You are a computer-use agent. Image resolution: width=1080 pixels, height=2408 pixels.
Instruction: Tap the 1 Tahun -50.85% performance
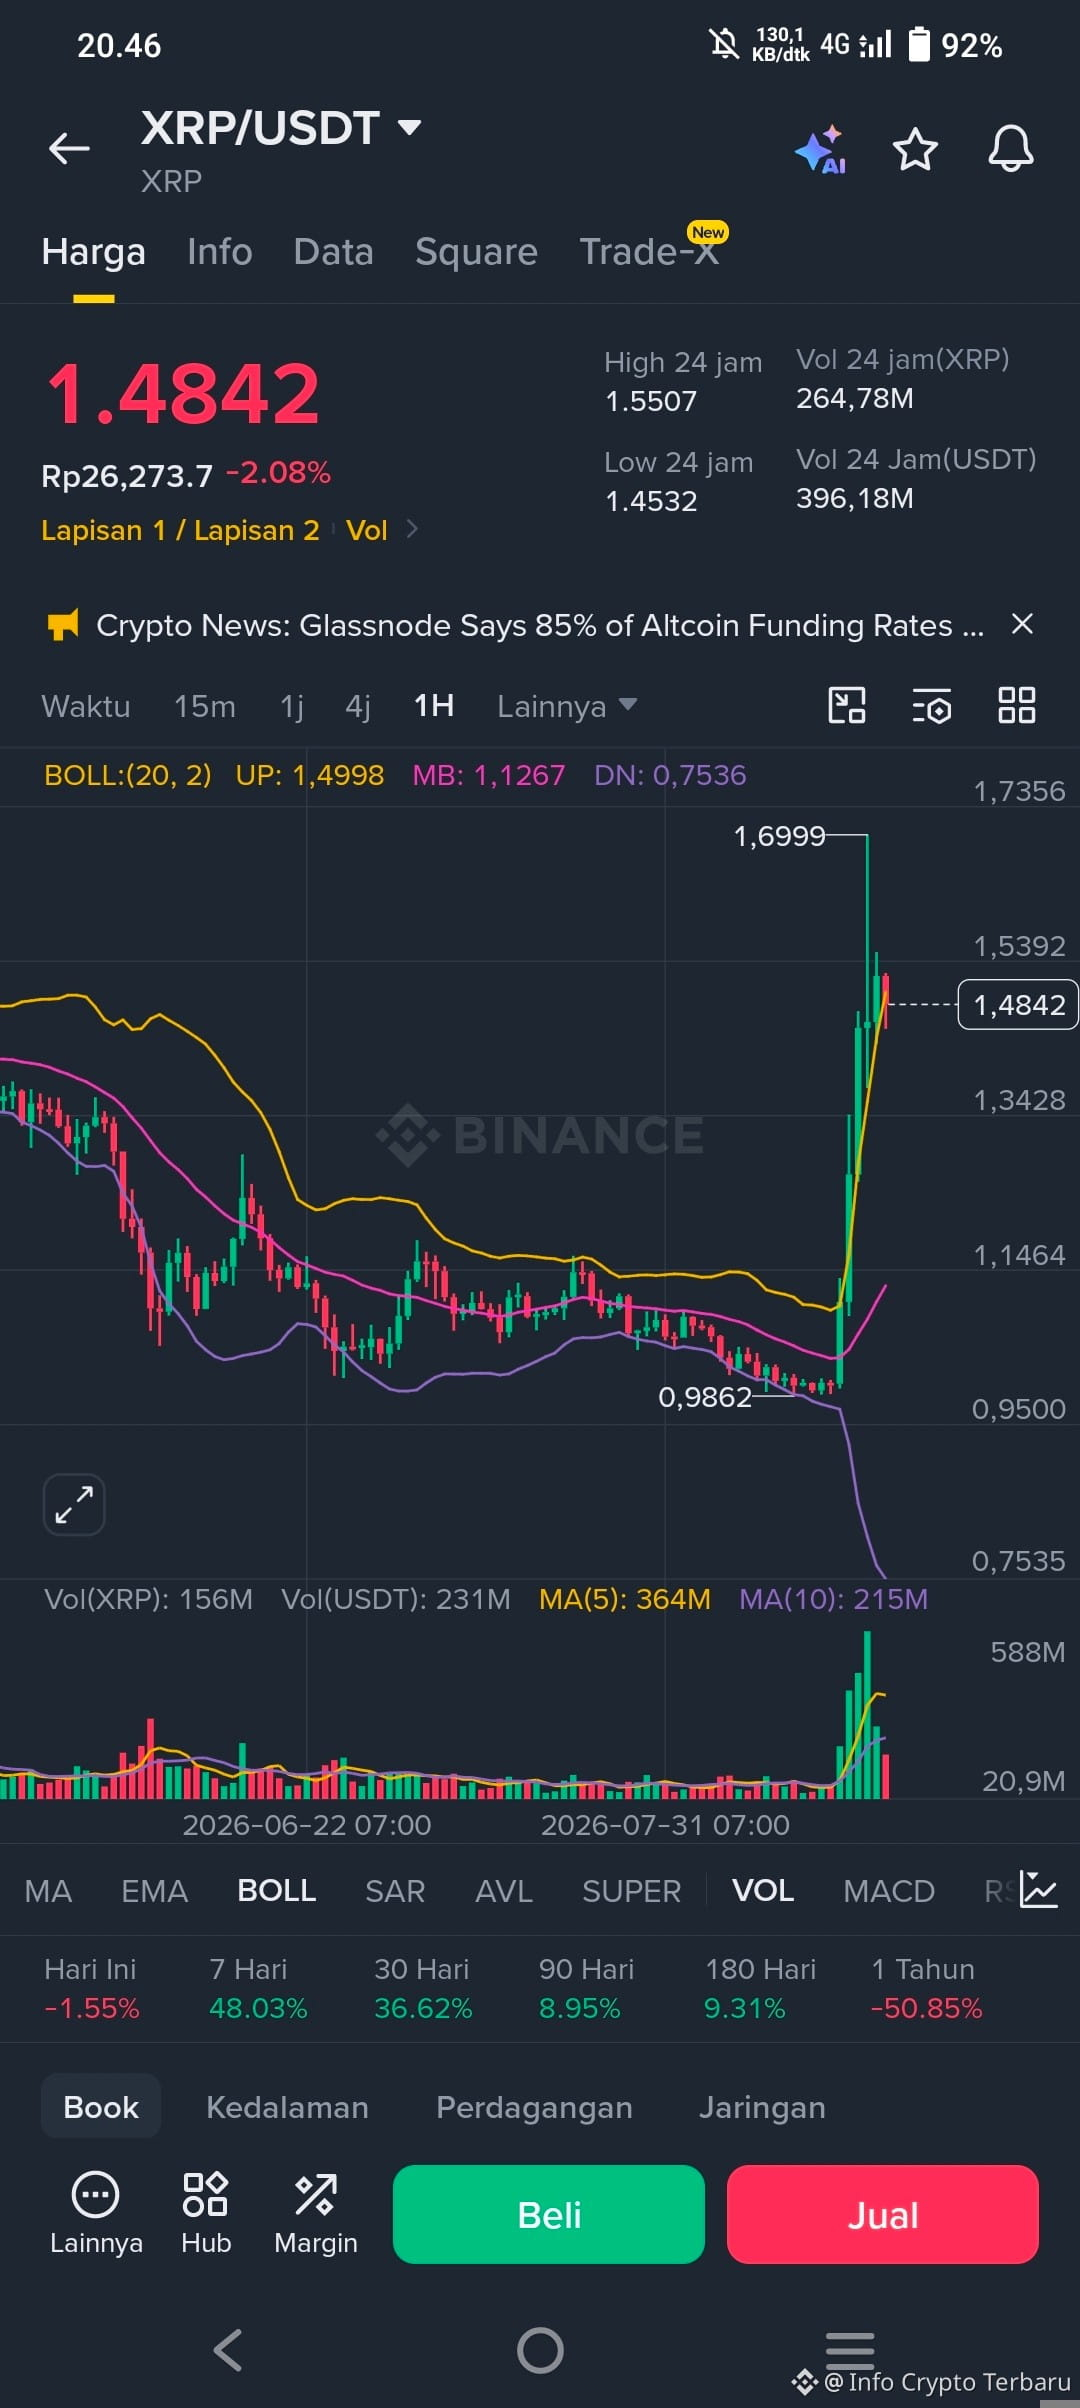(x=927, y=1988)
